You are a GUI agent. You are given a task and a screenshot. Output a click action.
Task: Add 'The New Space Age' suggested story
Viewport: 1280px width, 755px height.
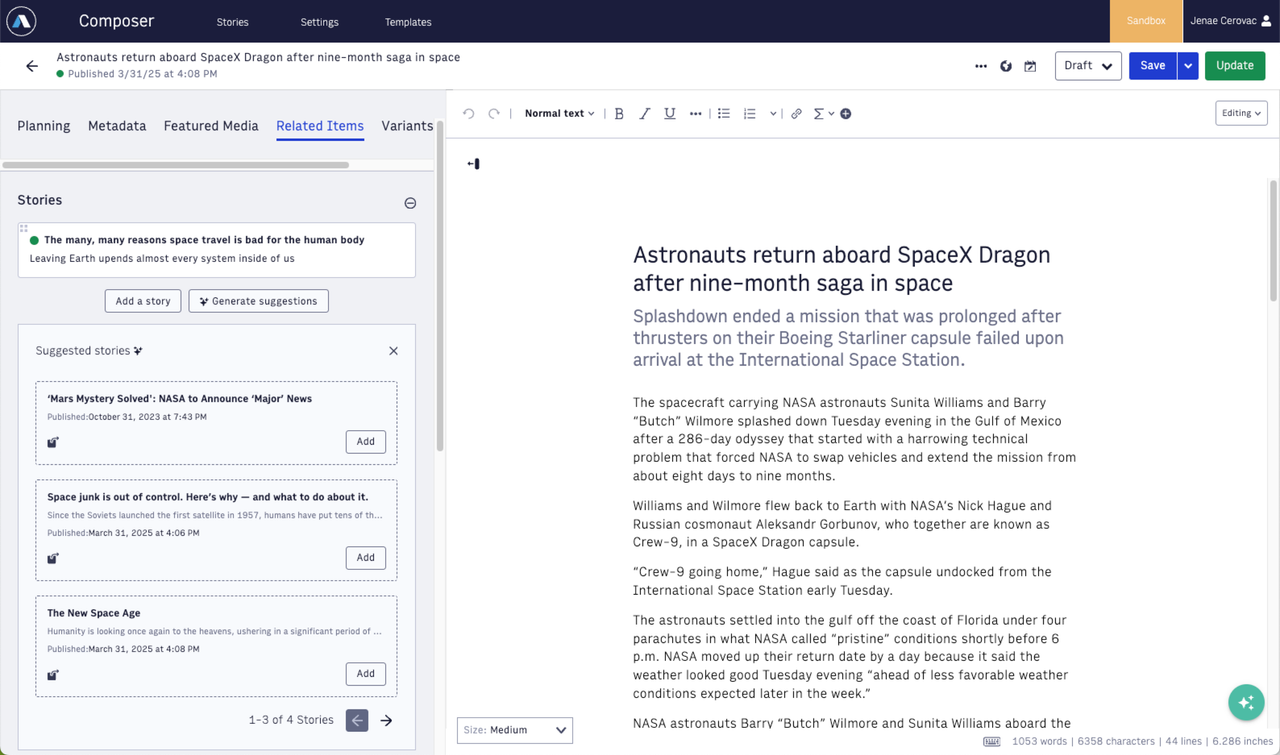point(366,674)
